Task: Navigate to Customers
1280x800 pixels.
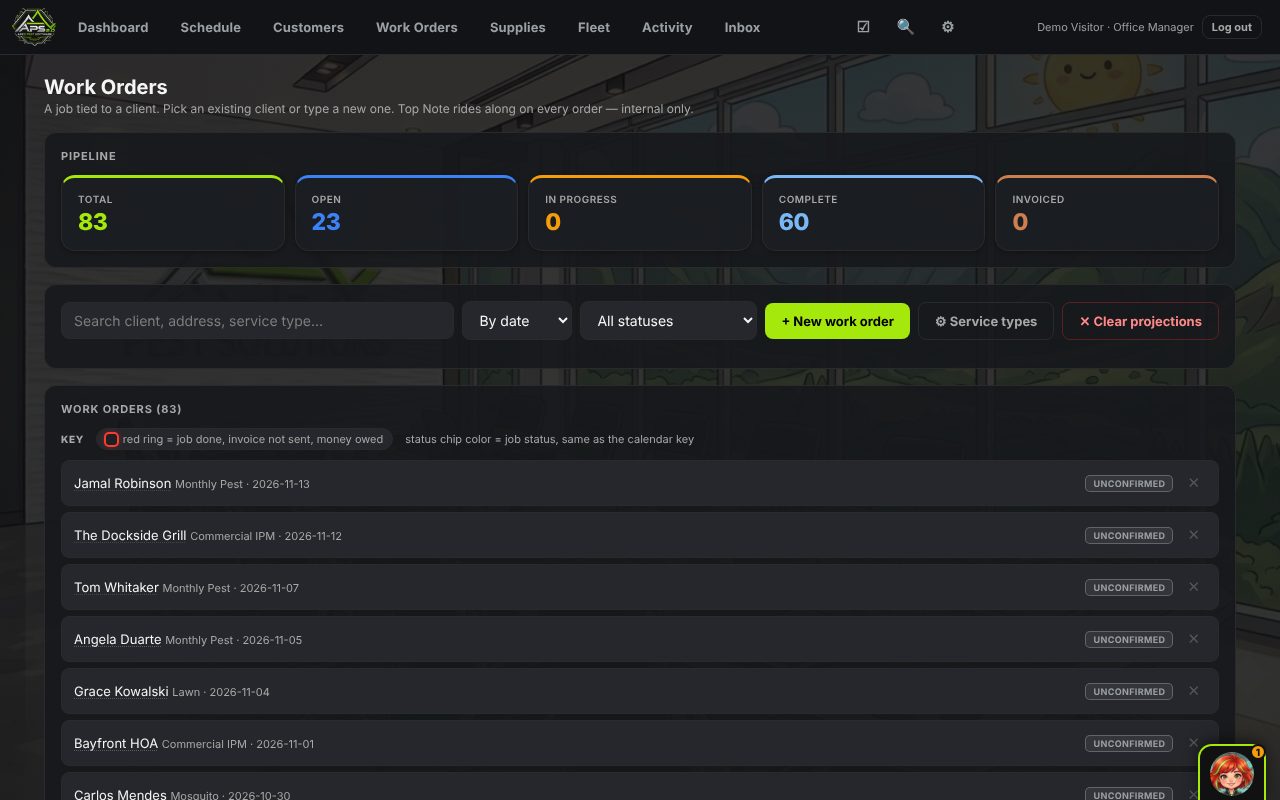Action: click(308, 27)
